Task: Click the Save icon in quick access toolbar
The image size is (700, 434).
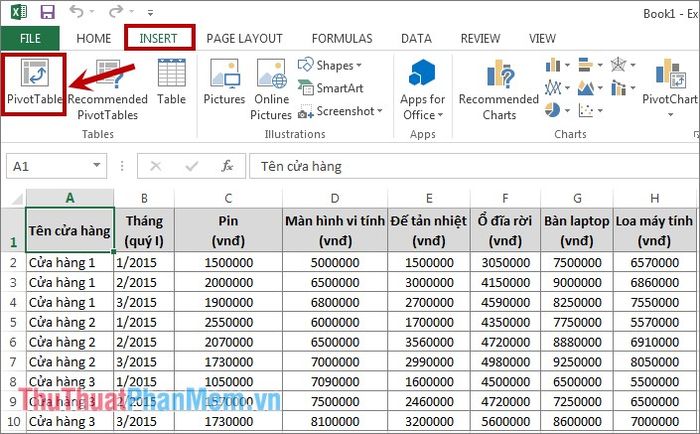Action: (x=46, y=13)
